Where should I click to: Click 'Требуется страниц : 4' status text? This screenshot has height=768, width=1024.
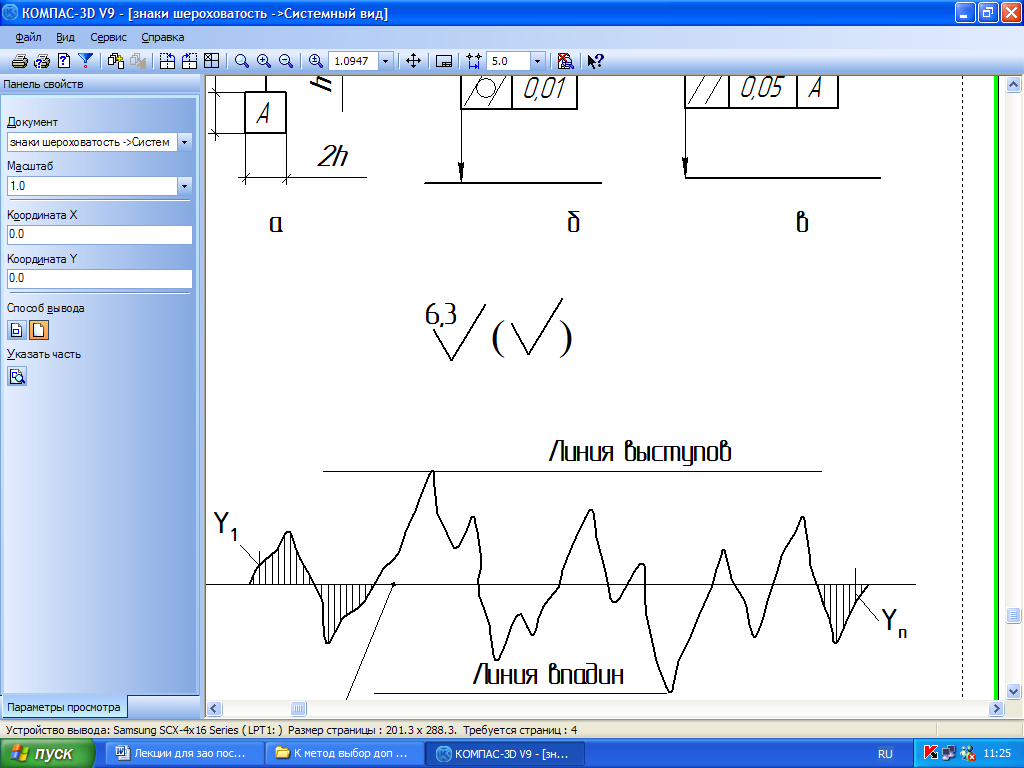click(520, 730)
